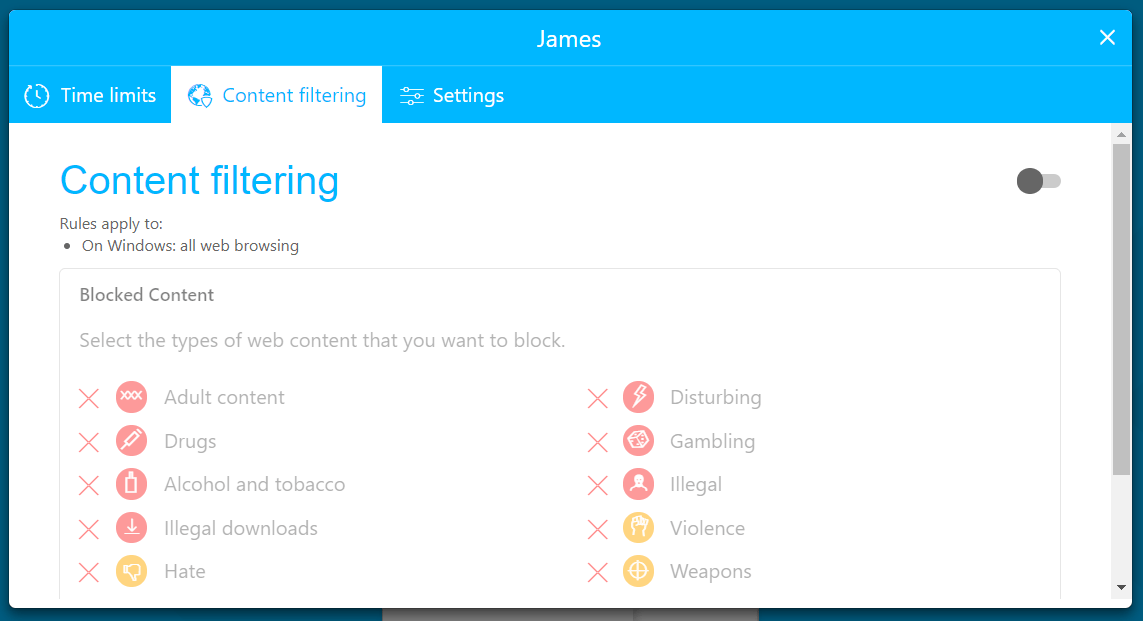The height and width of the screenshot is (621, 1143).
Task: Toggle the X mark beside Weapons
Action: tap(598, 572)
